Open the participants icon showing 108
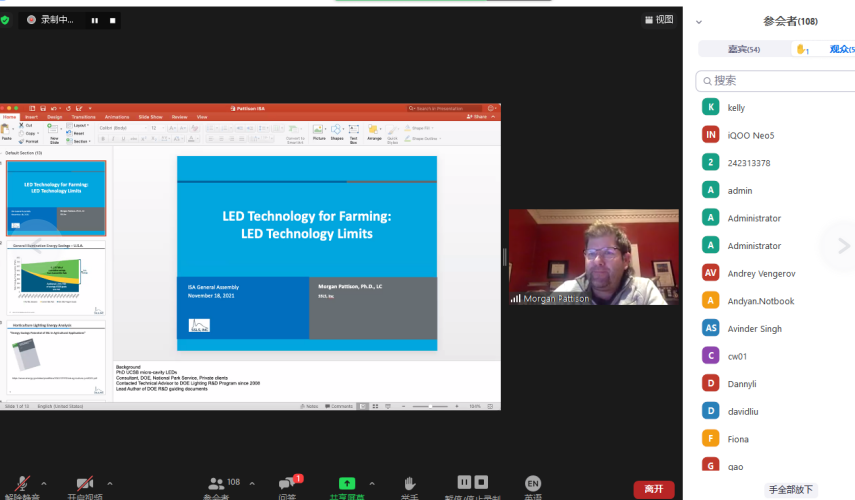 coord(217,484)
